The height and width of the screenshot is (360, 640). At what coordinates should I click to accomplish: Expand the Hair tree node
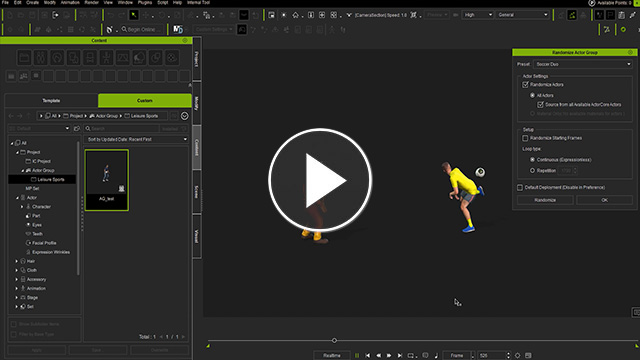[x=16, y=261]
